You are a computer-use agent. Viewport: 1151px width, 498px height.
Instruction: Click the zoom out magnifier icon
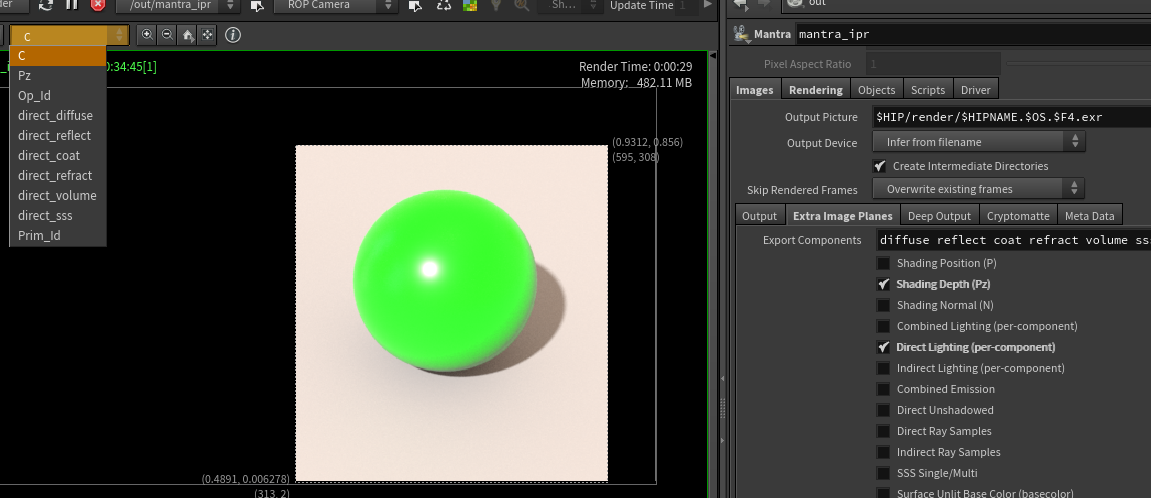tap(167, 35)
